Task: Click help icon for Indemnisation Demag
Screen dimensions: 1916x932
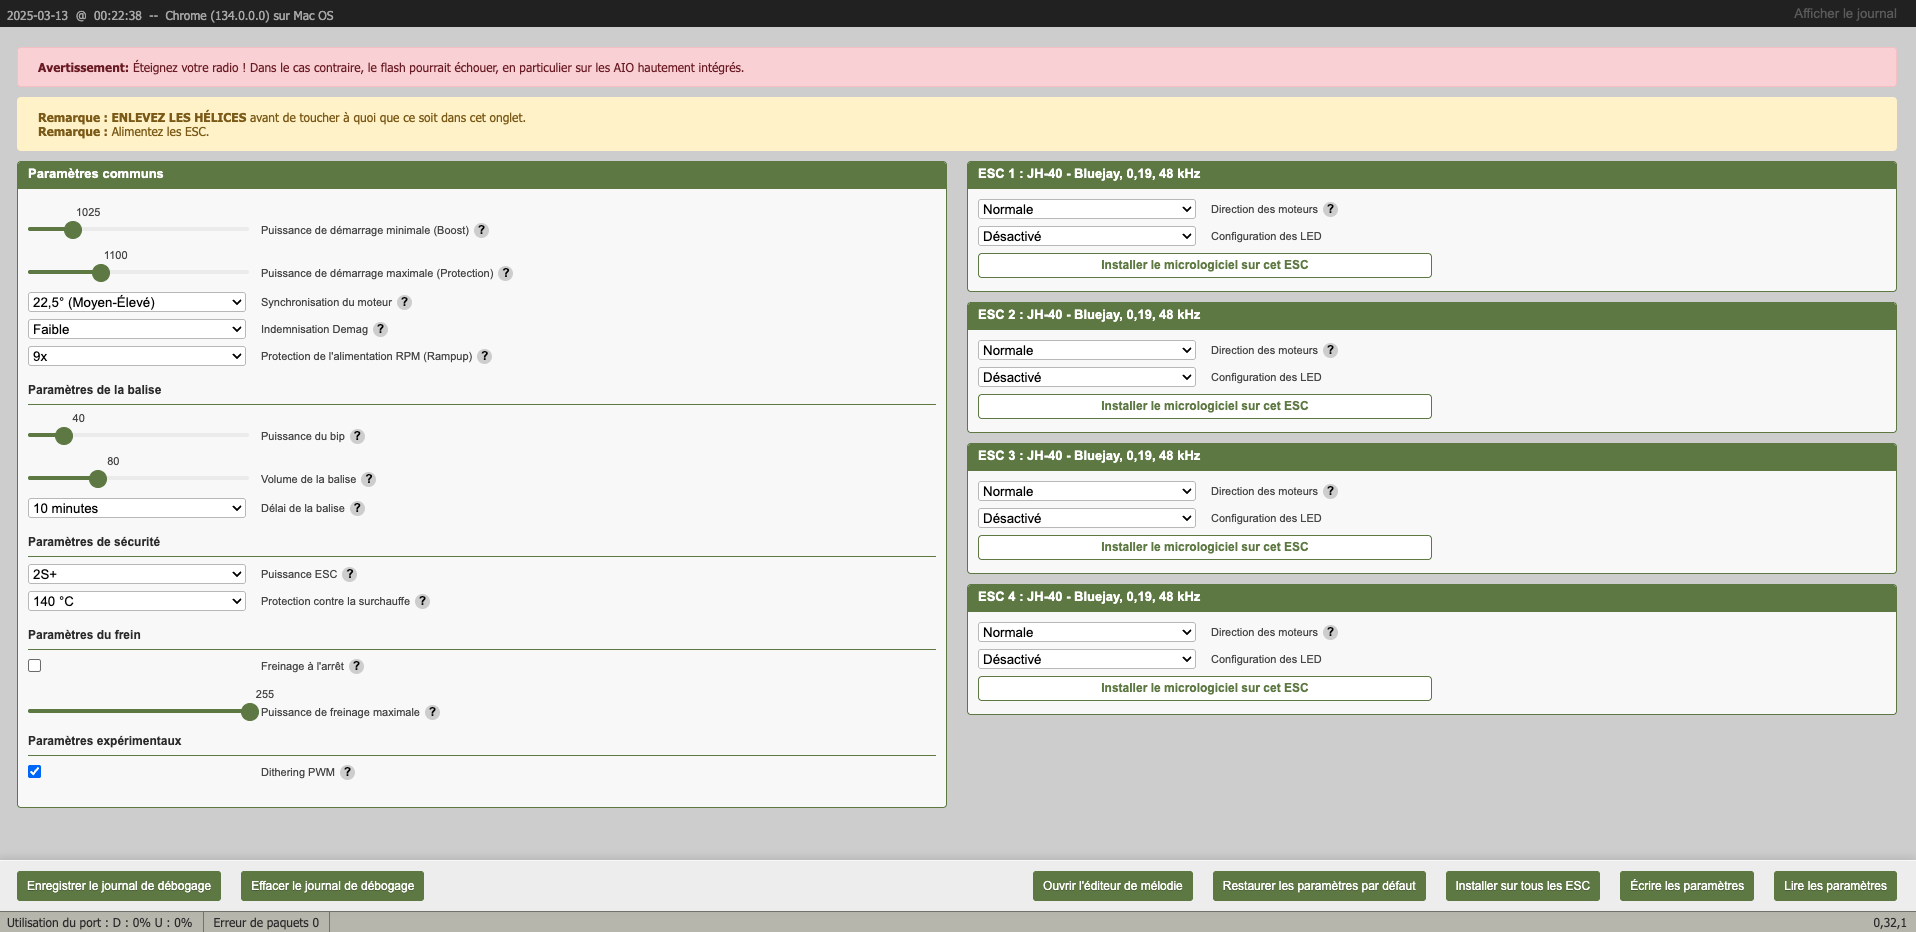Action: click(x=380, y=329)
